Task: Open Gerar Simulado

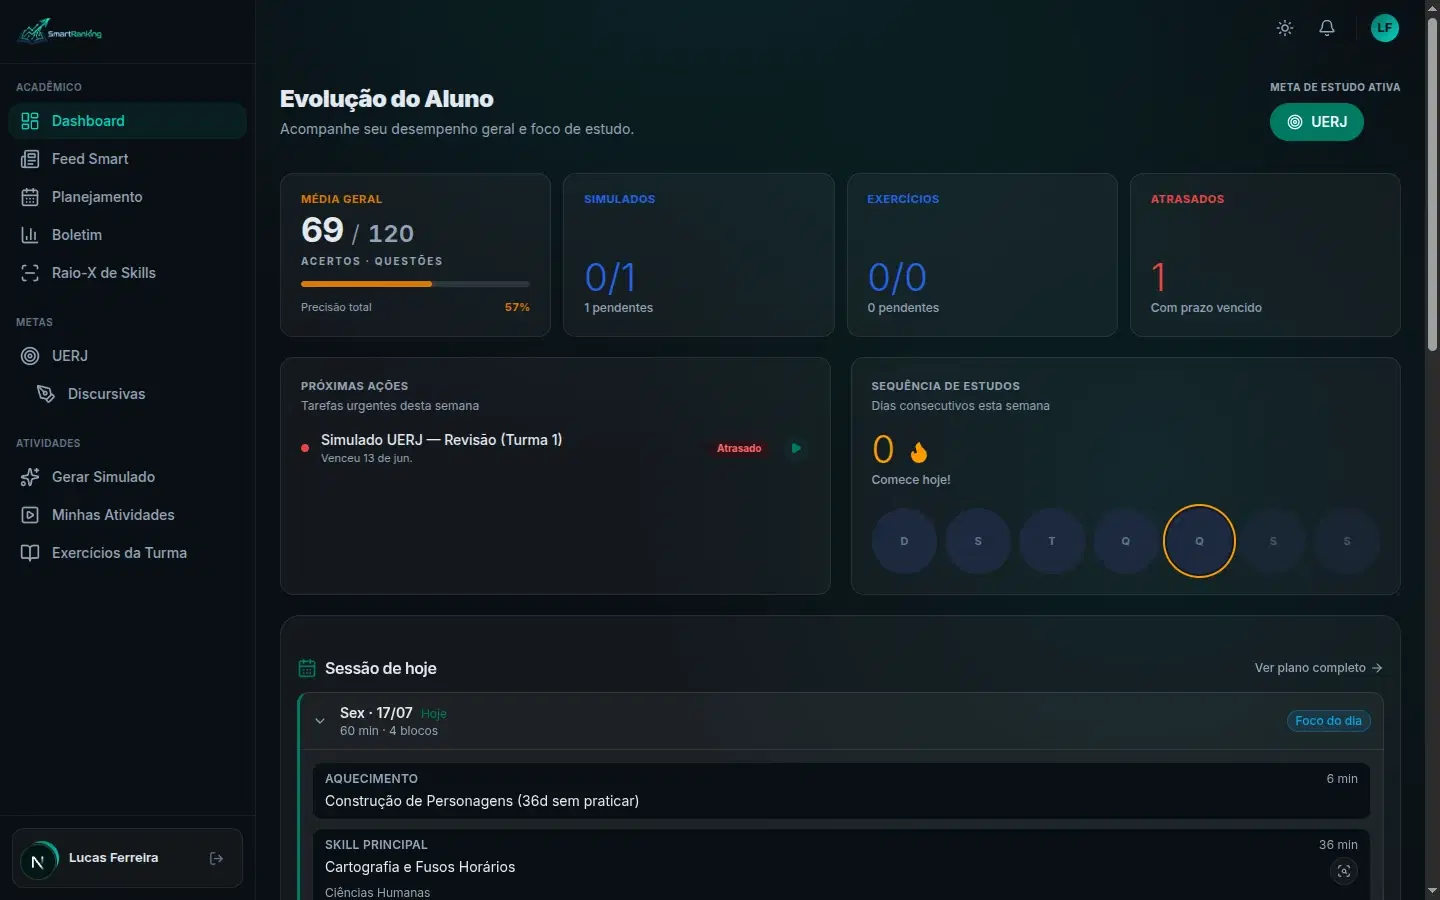Action: point(127,477)
